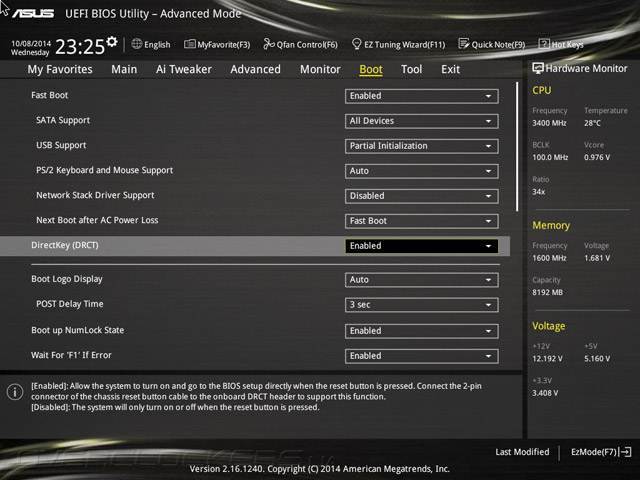
Task: Open the Fast Boot dropdown
Action: pos(422,96)
